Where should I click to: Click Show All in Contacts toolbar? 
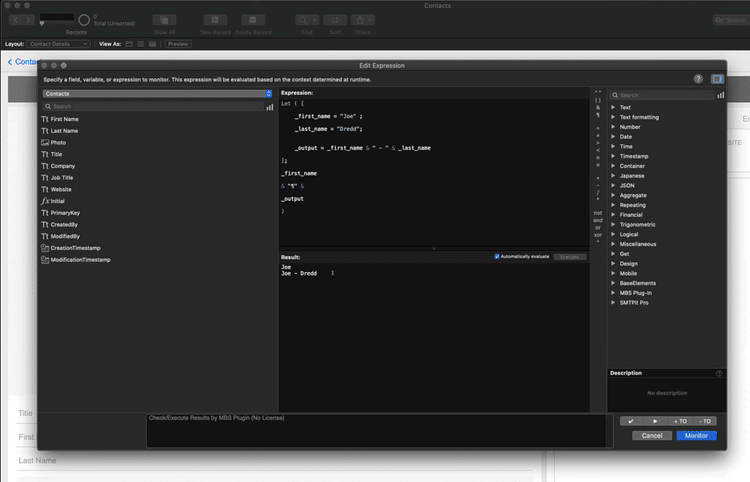click(x=164, y=20)
